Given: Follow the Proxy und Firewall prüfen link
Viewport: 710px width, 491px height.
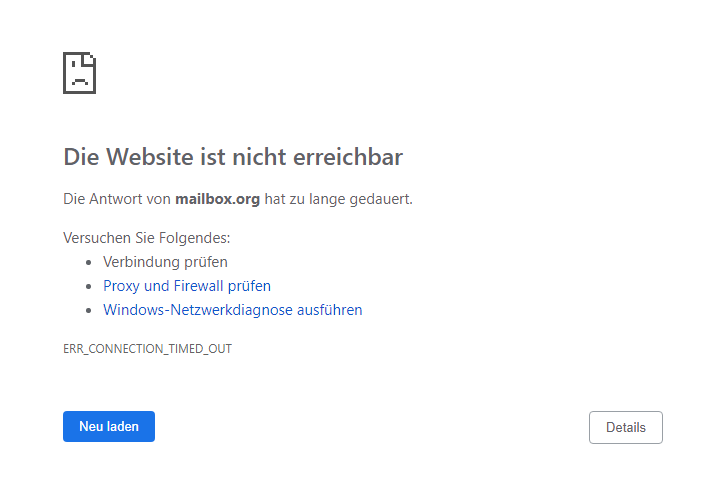Looking at the screenshot, I should click(x=187, y=286).
